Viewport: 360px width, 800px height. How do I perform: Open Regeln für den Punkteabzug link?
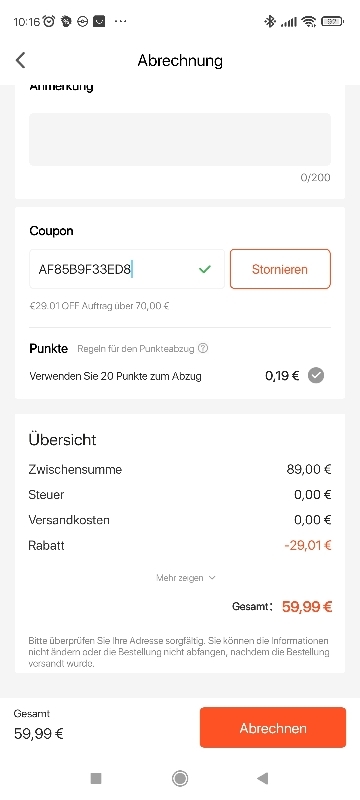coord(136,348)
